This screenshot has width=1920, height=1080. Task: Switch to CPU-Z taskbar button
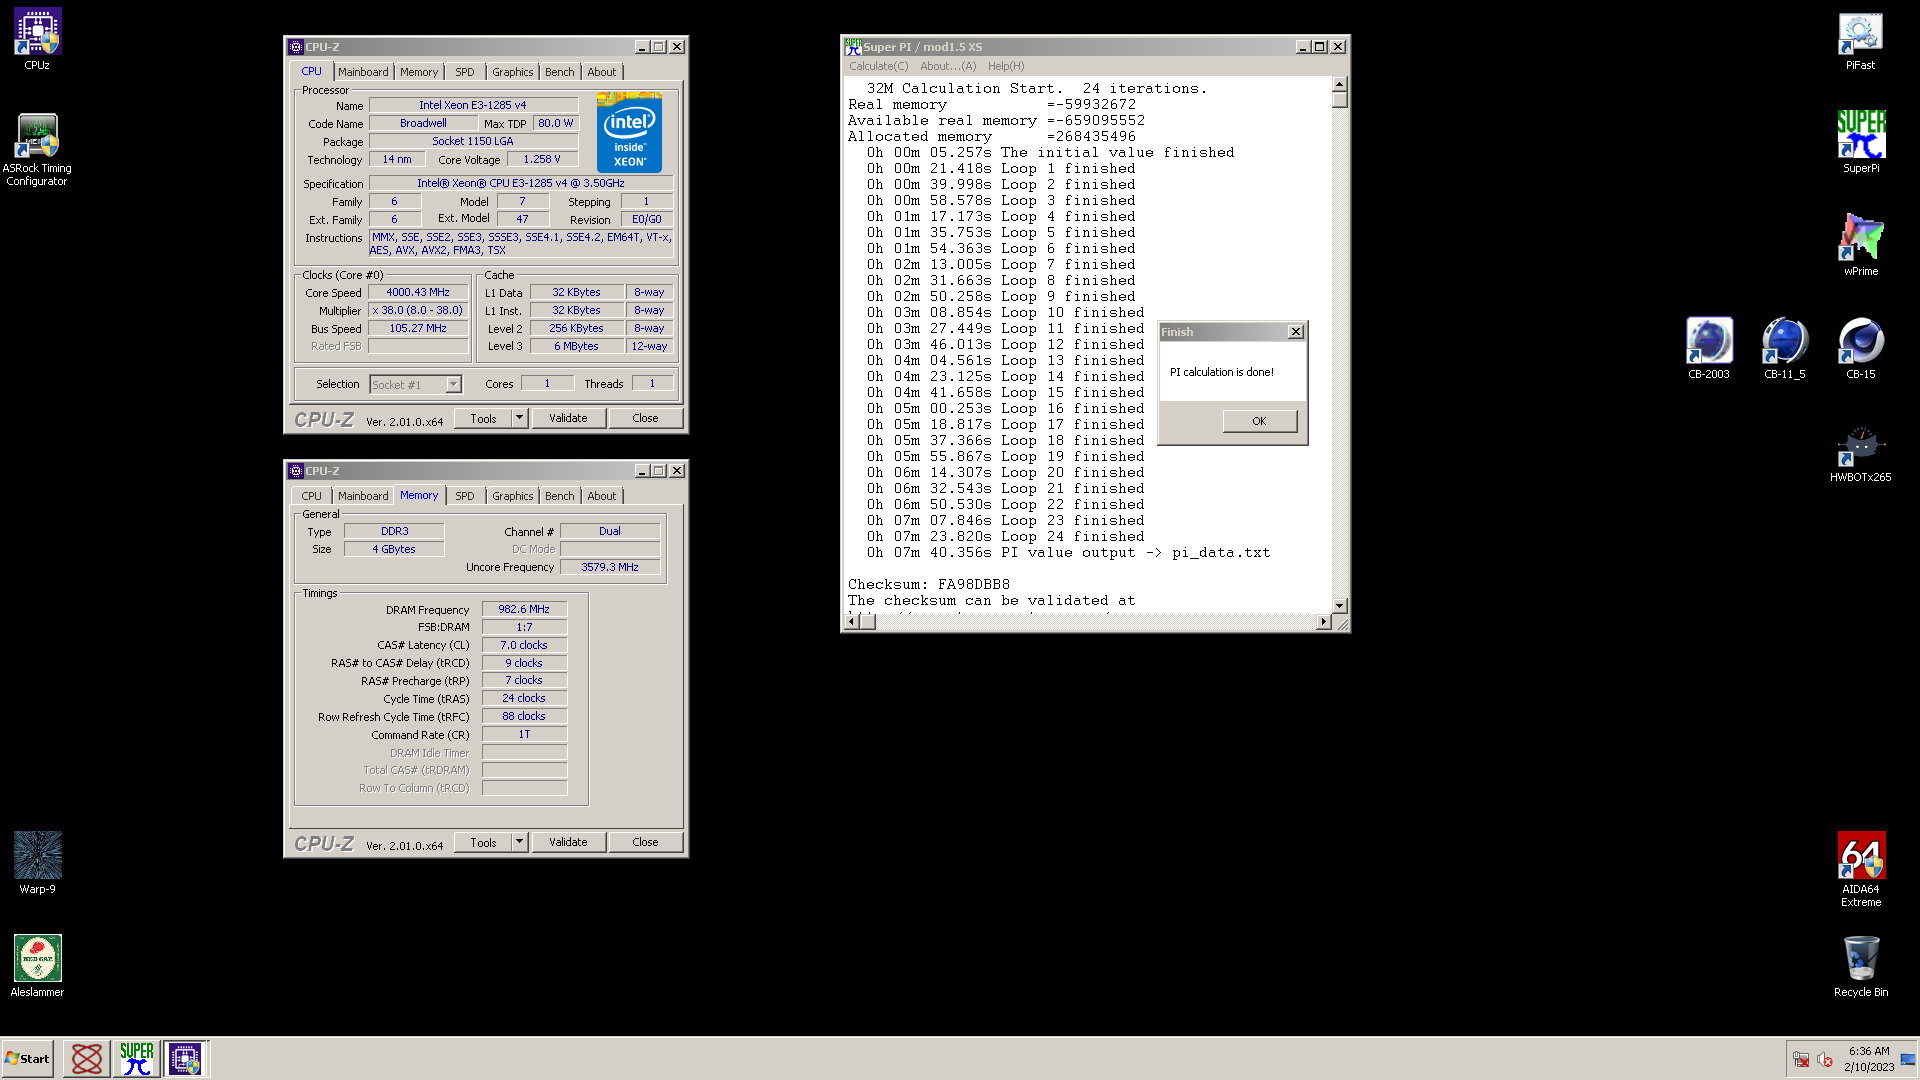[x=185, y=1058]
